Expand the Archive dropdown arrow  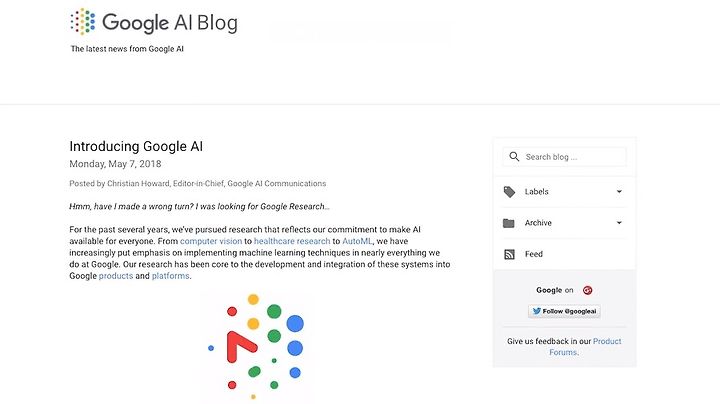pos(619,223)
